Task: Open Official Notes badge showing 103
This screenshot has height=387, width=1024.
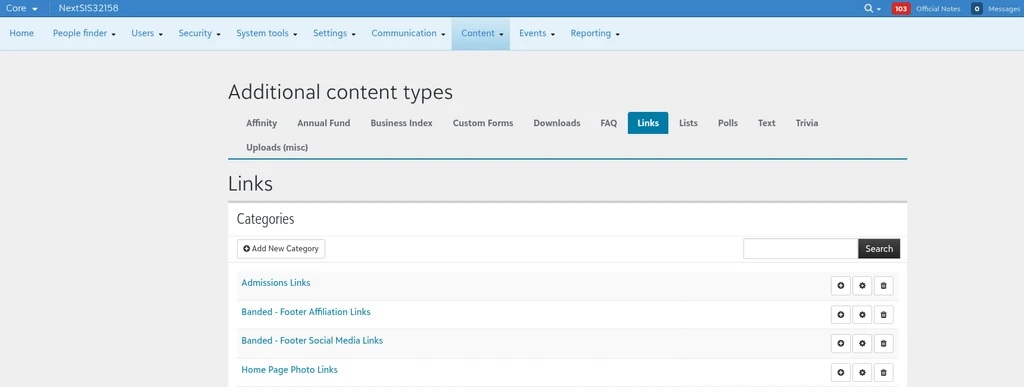Action: (901, 8)
